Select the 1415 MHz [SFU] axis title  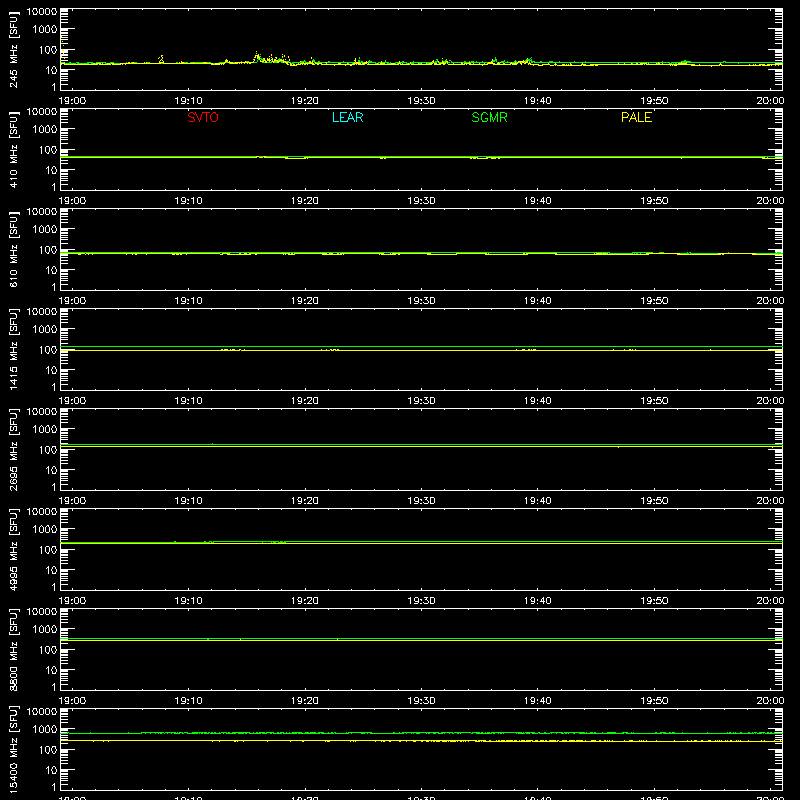tap(13, 349)
